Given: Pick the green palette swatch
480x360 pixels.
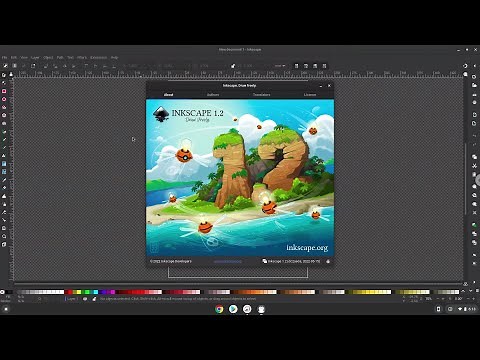Looking at the screenshot, I should [87, 292].
